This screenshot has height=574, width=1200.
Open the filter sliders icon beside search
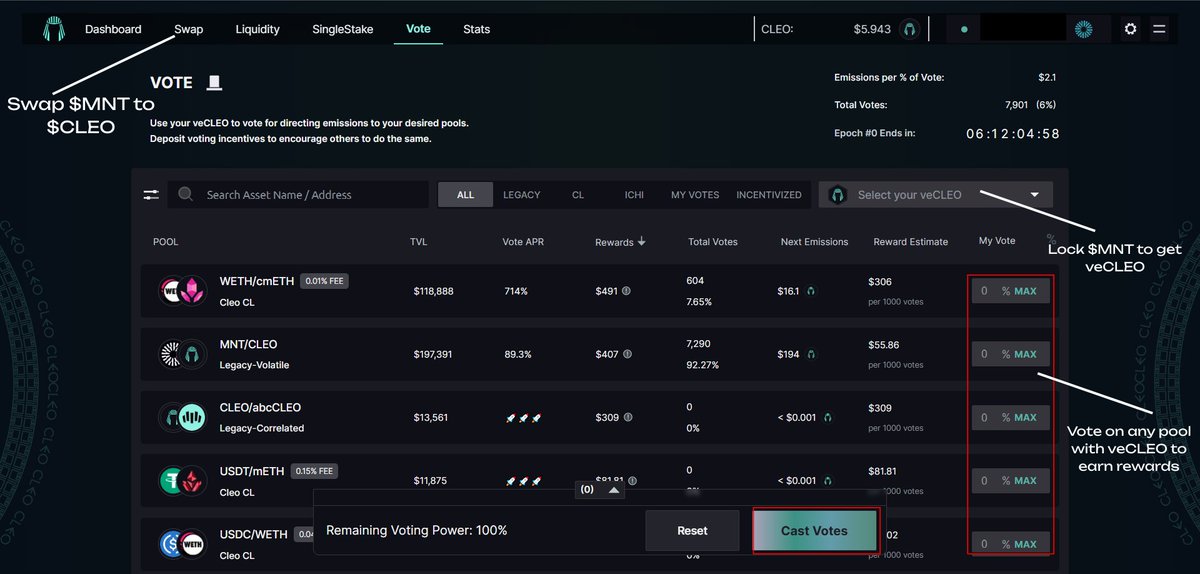[x=151, y=195]
